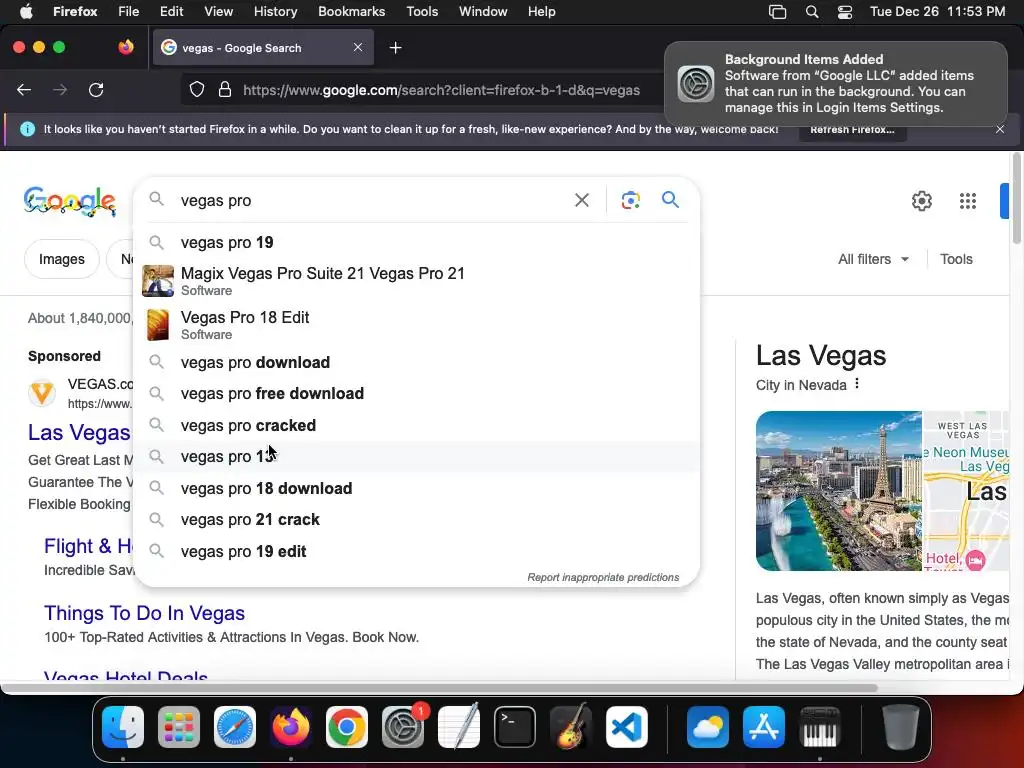Open App Store from the Dock
1024x768 pixels.
[x=763, y=727]
